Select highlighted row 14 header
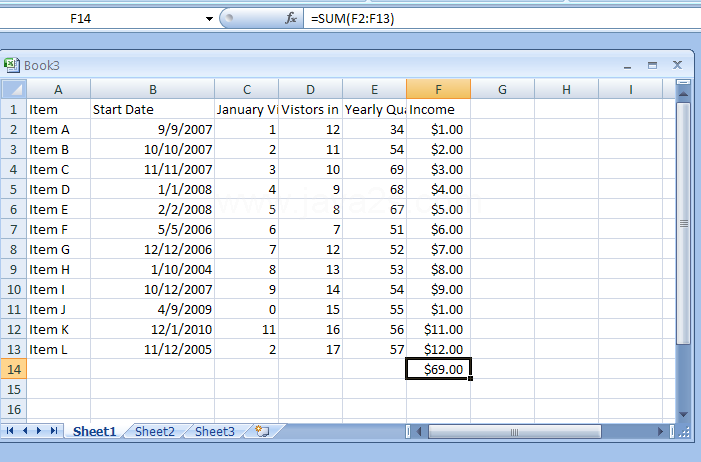The width and height of the screenshot is (701, 462). tap(13, 369)
